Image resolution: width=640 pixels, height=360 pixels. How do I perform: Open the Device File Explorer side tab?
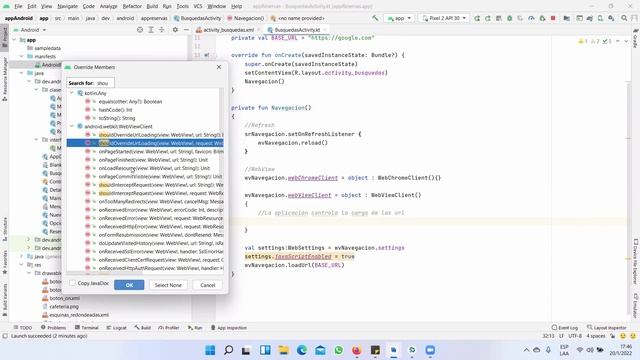636,261
